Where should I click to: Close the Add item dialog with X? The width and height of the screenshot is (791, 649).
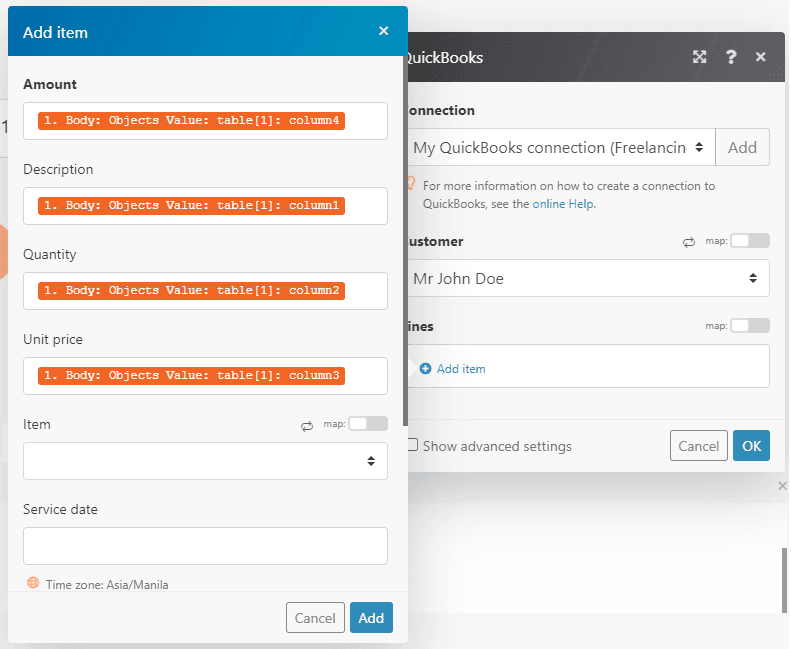point(383,31)
